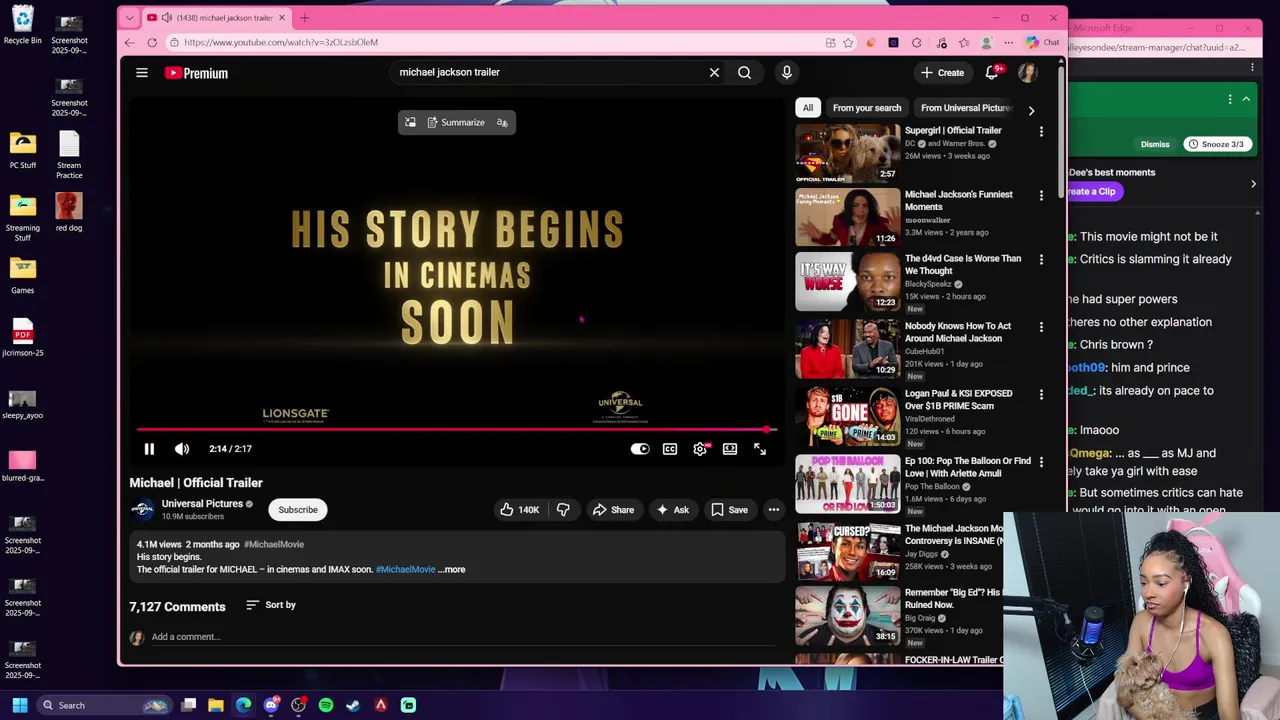This screenshot has height=720, width=1280.
Task: Open the Share dialog for video
Action: pos(613,510)
